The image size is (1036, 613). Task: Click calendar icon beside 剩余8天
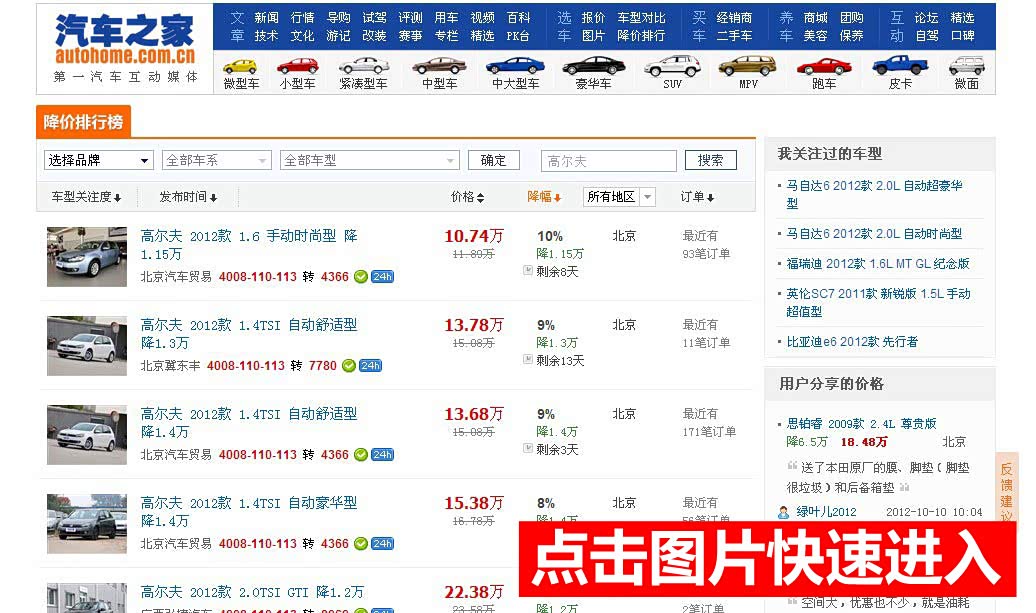(528, 270)
